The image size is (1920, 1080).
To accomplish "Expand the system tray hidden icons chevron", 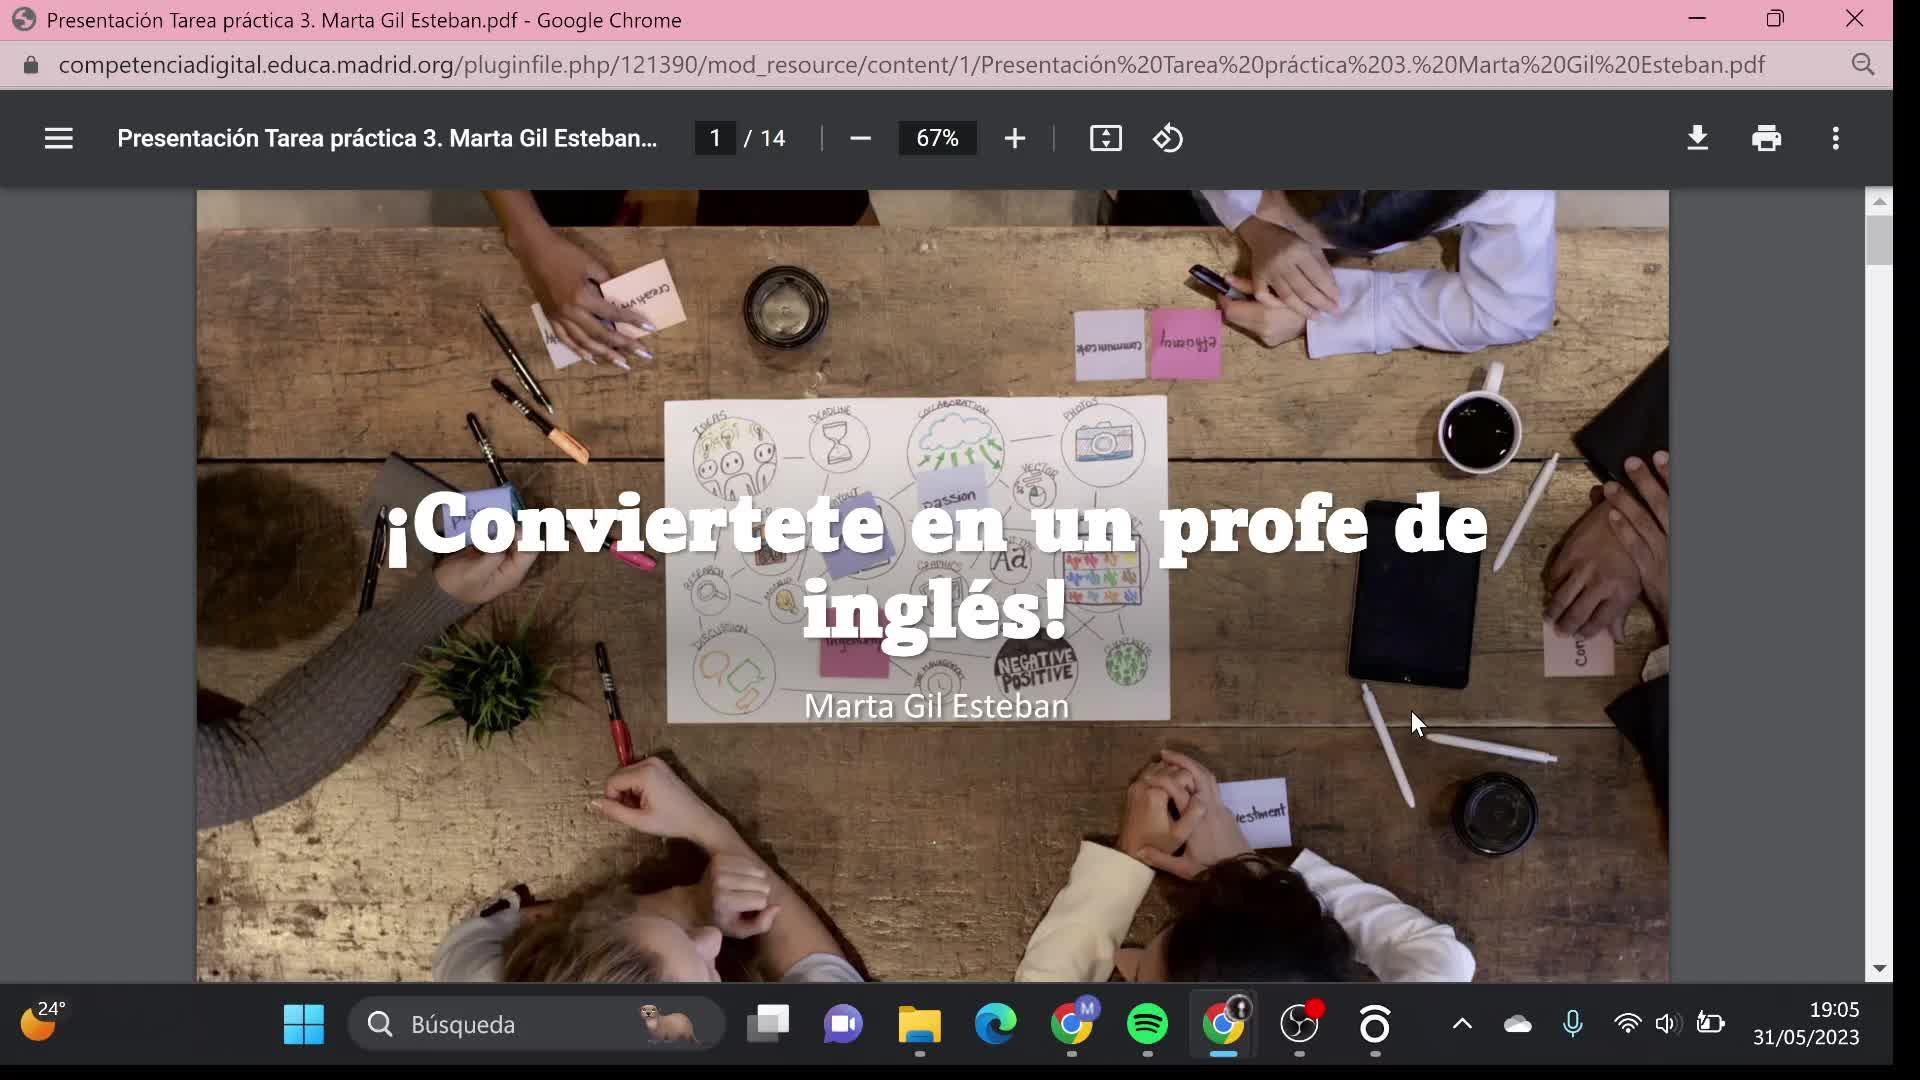I will point(1461,1023).
